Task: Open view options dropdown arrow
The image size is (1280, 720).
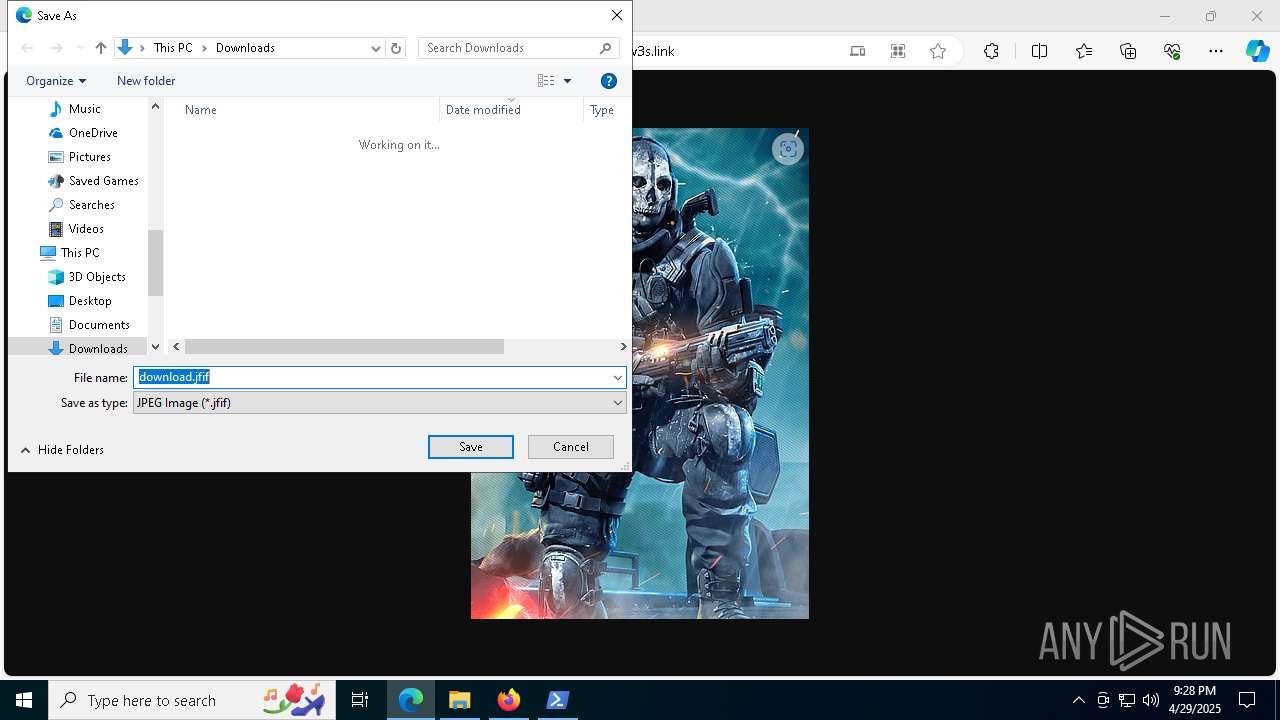Action: [x=567, y=81]
